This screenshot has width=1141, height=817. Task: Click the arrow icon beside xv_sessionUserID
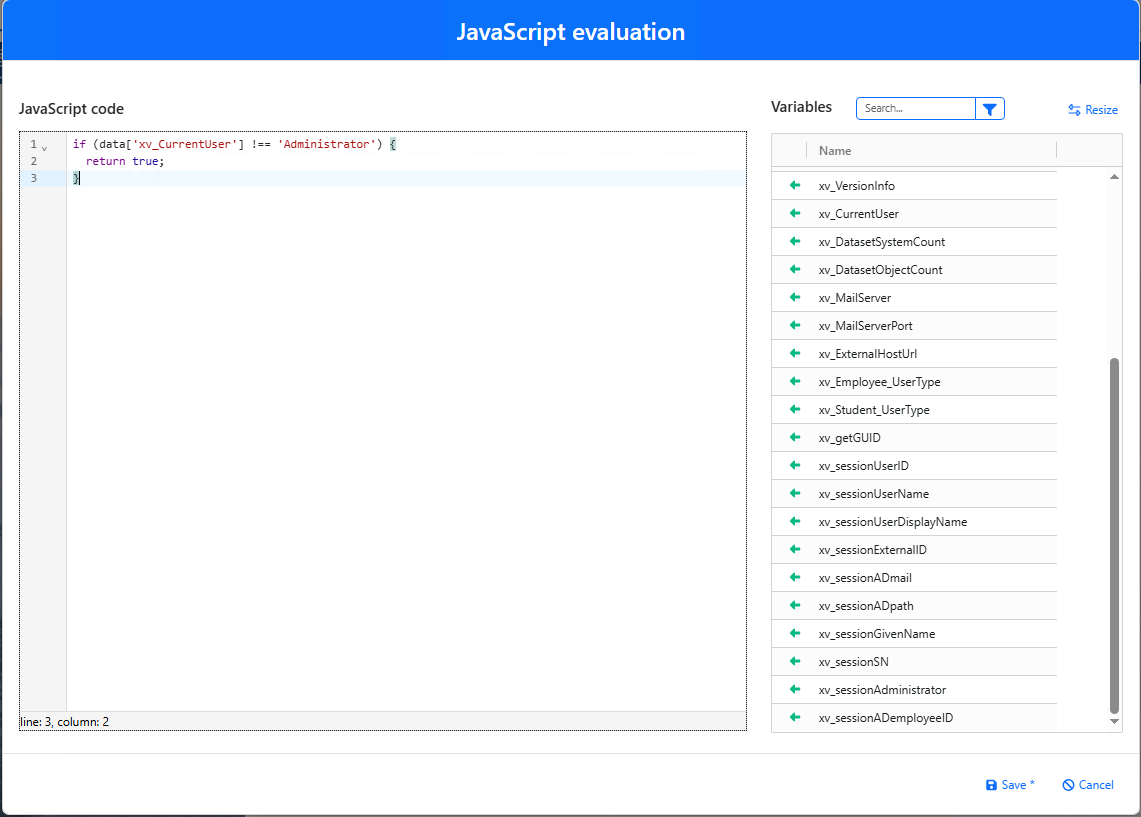pyautogui.click(x=795, y=466)
